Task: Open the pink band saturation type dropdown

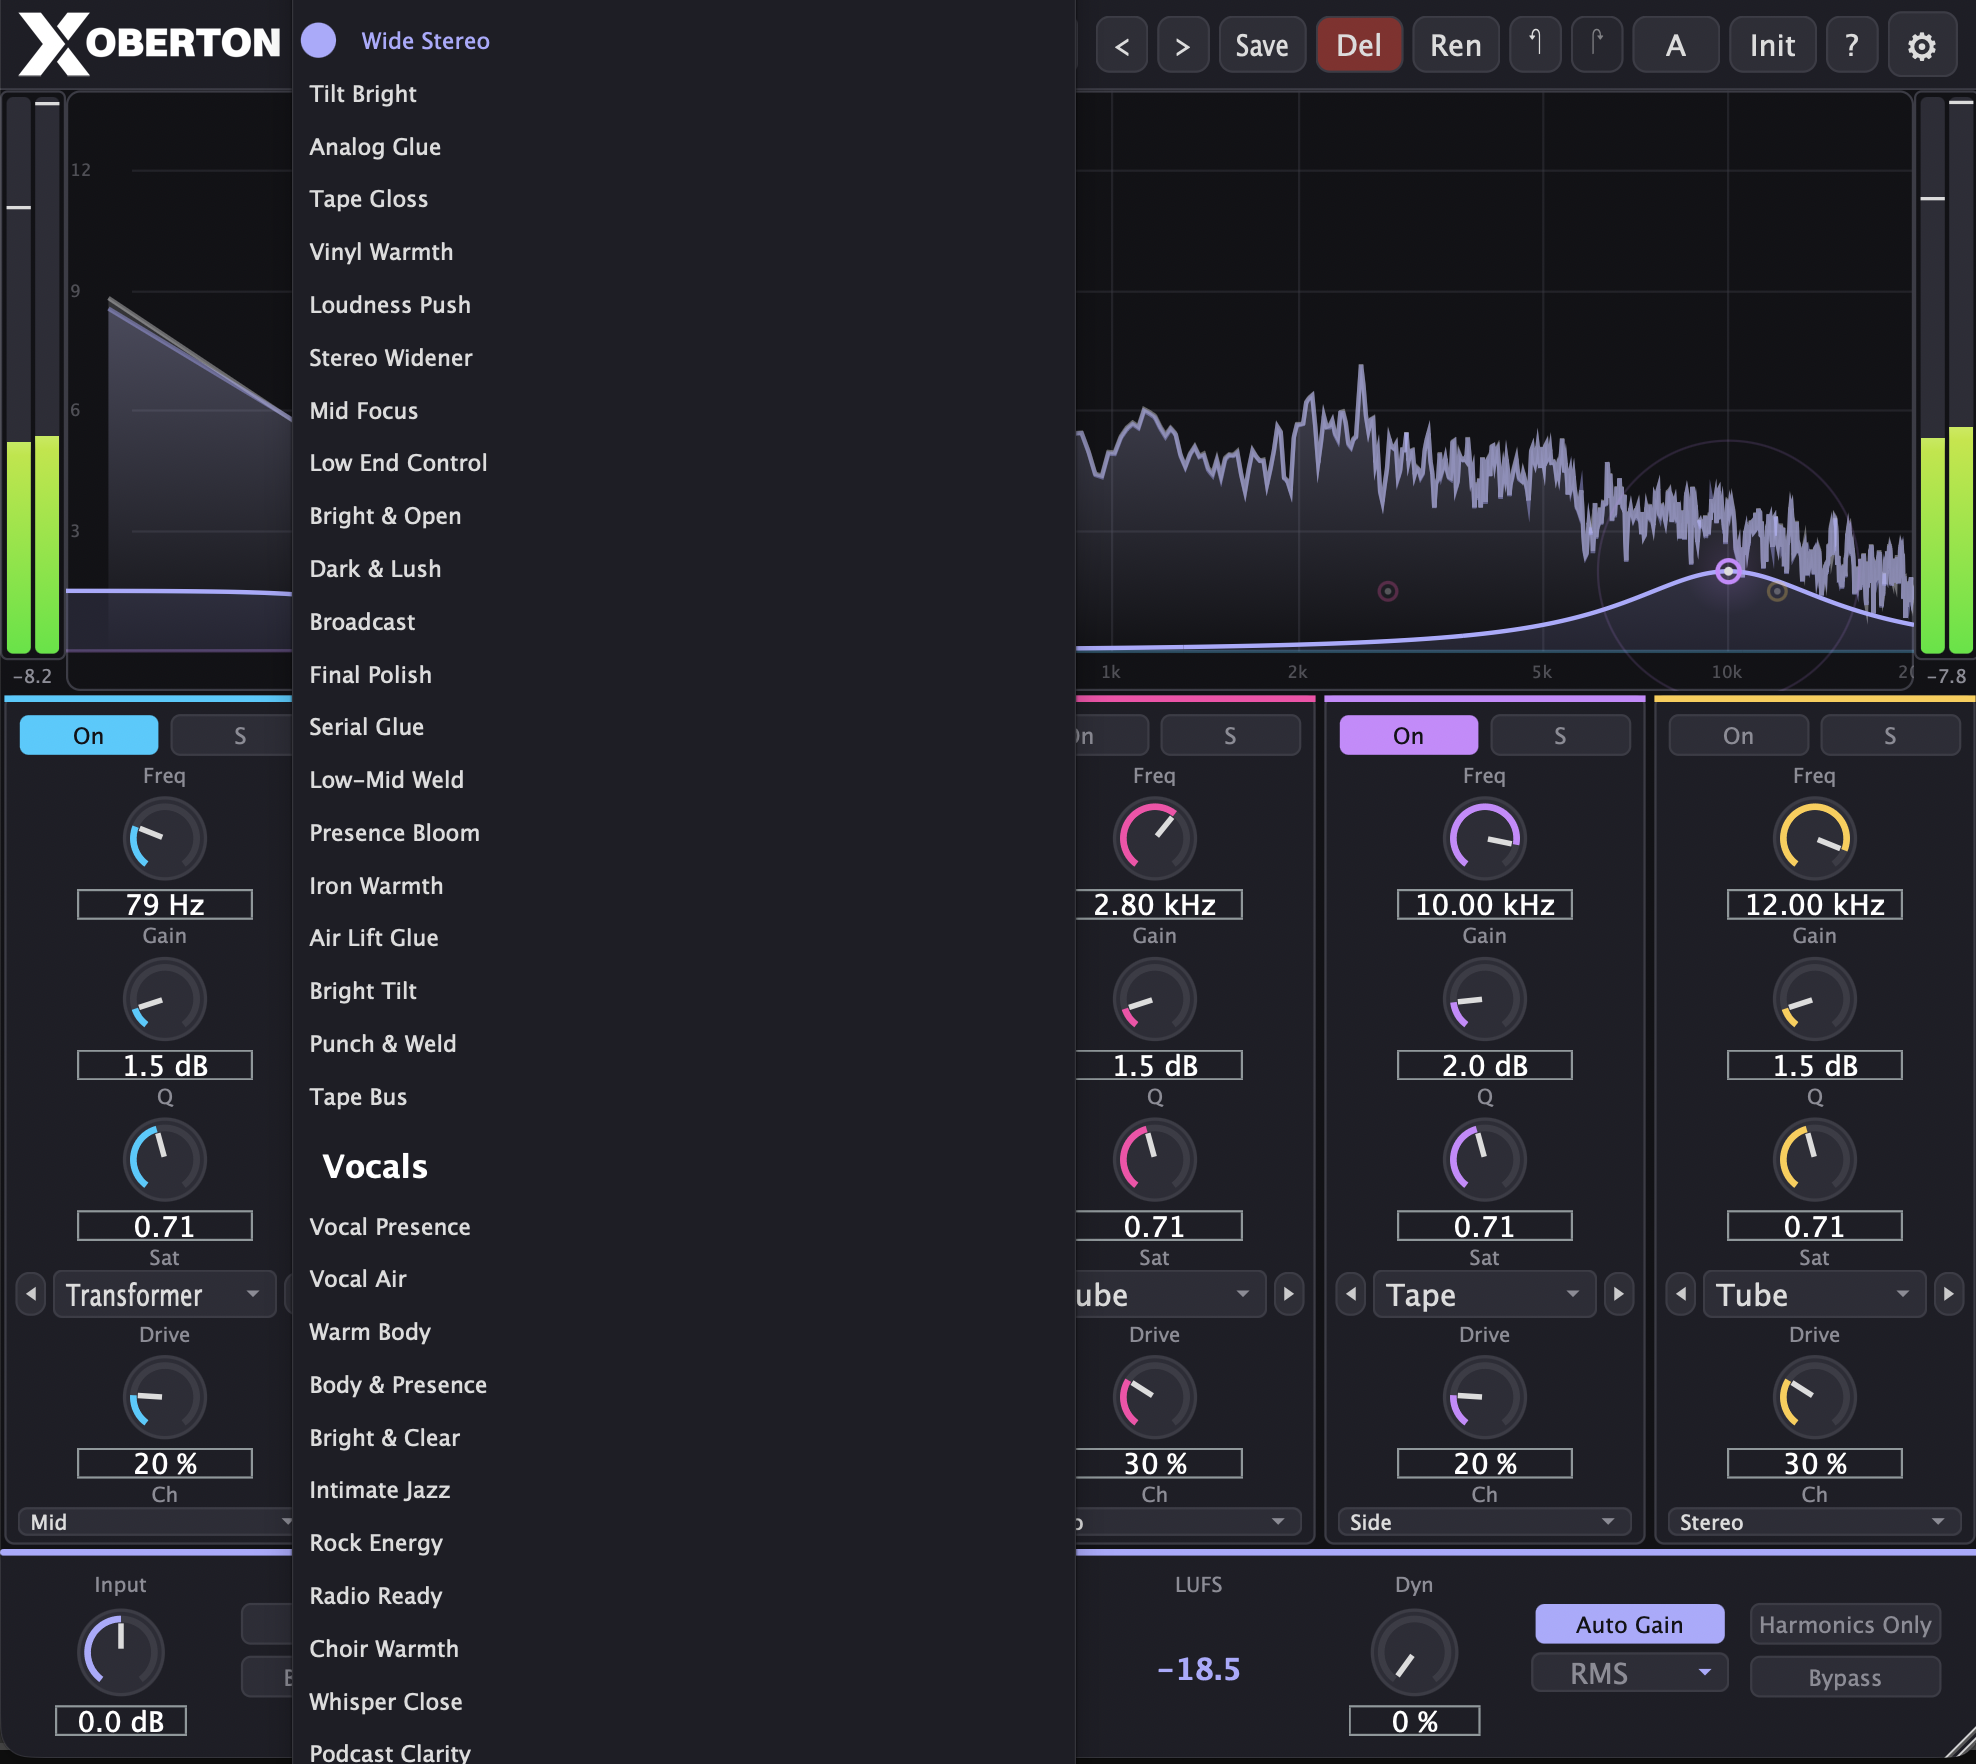Action: tap(1170, 1294)
